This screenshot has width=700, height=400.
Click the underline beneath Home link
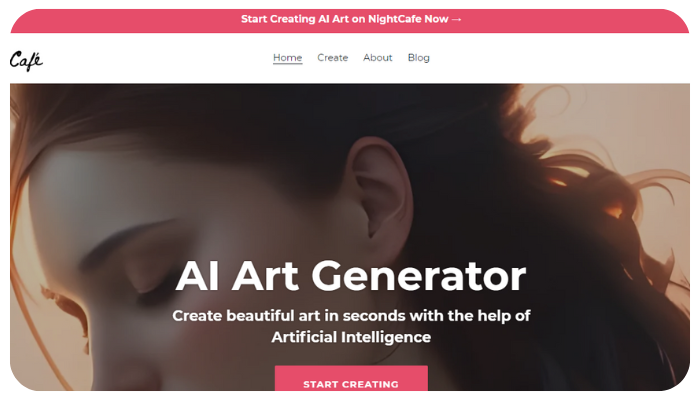point(288,63)
